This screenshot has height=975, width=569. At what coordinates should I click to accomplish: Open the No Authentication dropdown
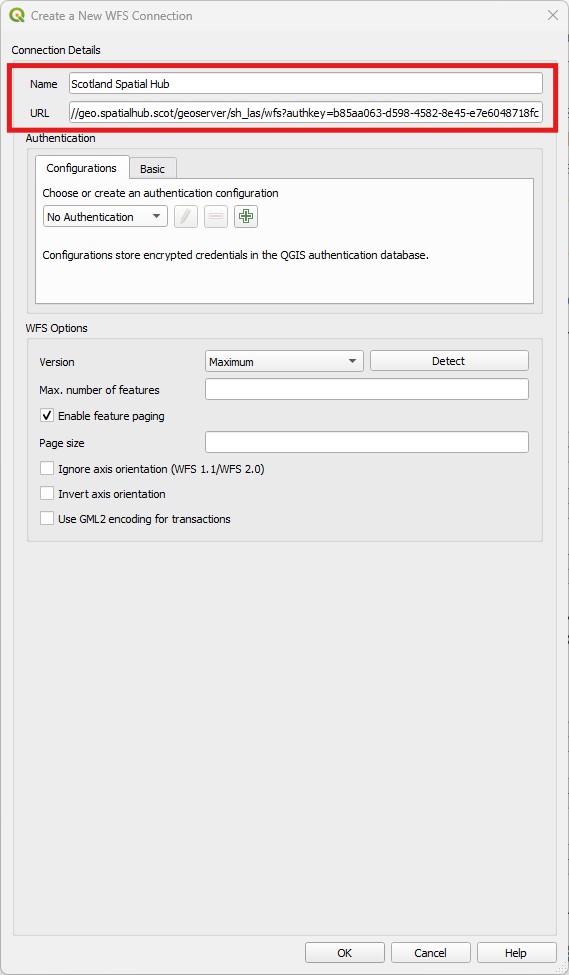(106, 216)
